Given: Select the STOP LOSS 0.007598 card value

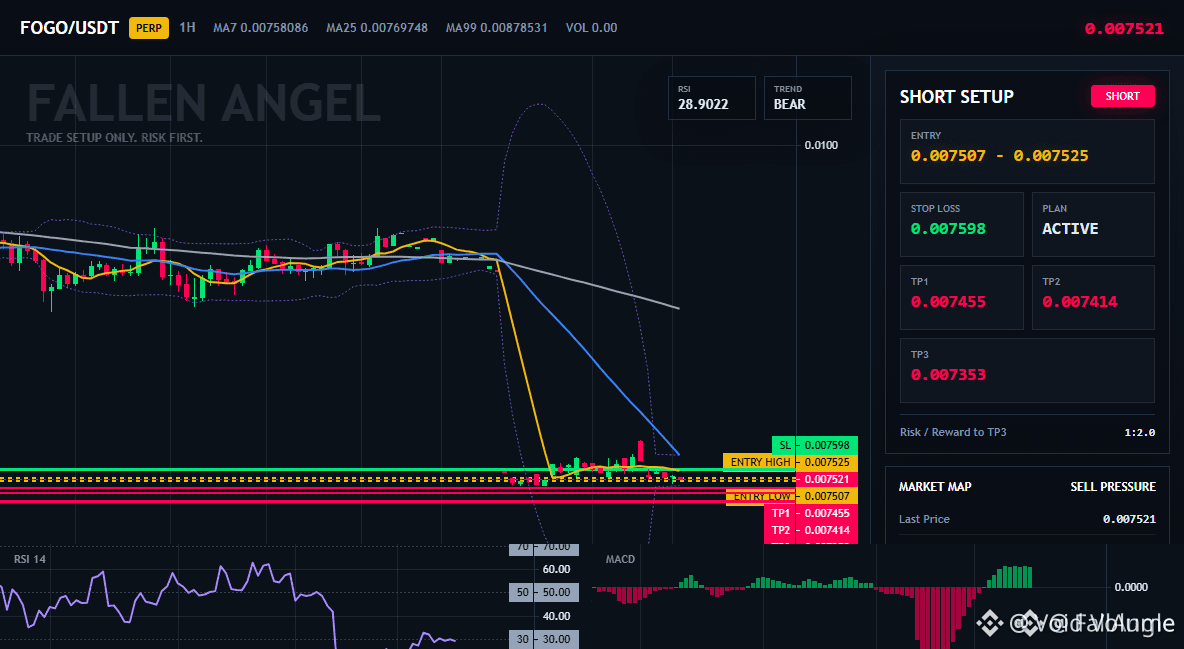Looking at the screenshot, I should pyautogui.click(x=948, y=228).
